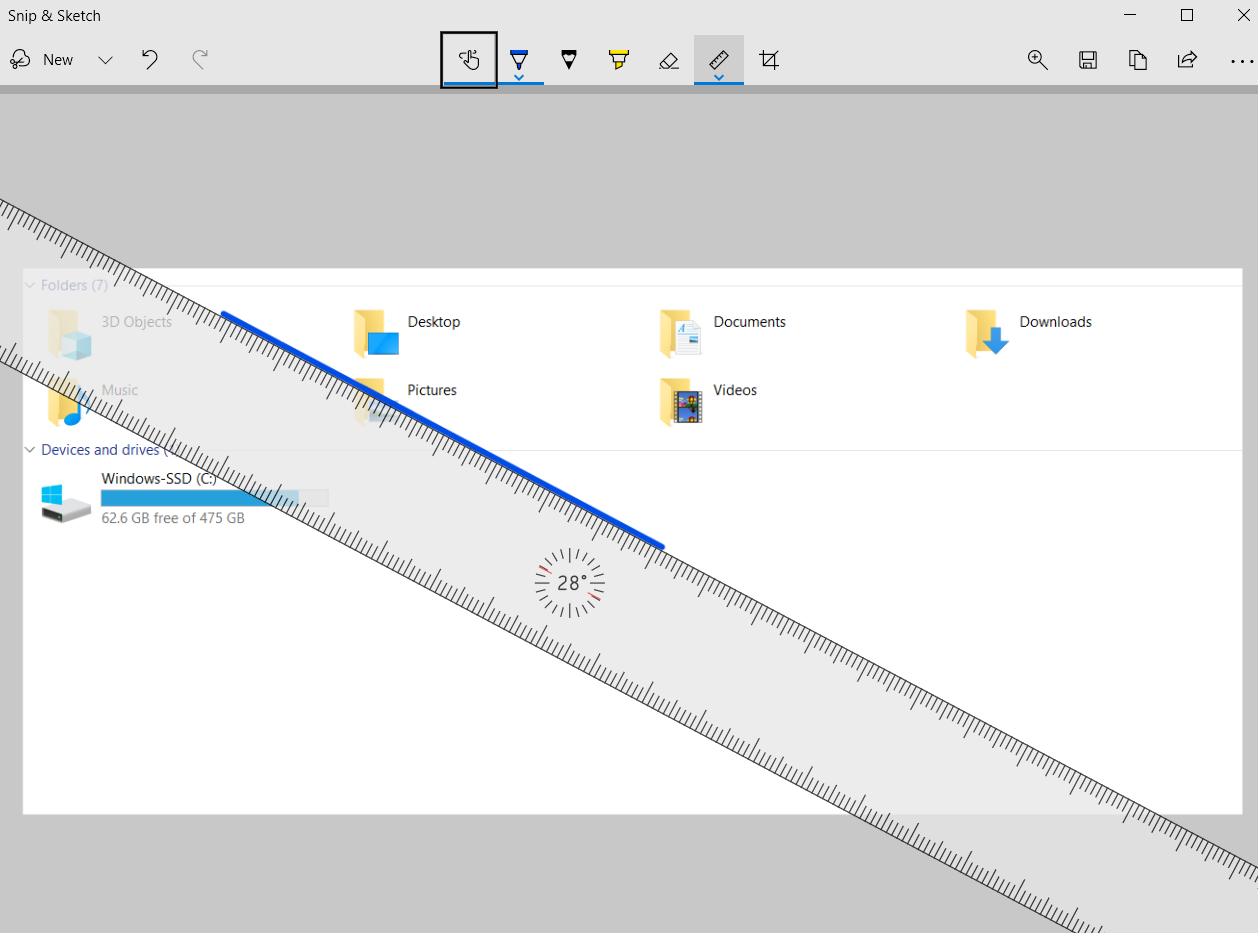Click the C: drive storage usage bar
The height and width of the screenshot is (933, 1258).
pos(214,498)
